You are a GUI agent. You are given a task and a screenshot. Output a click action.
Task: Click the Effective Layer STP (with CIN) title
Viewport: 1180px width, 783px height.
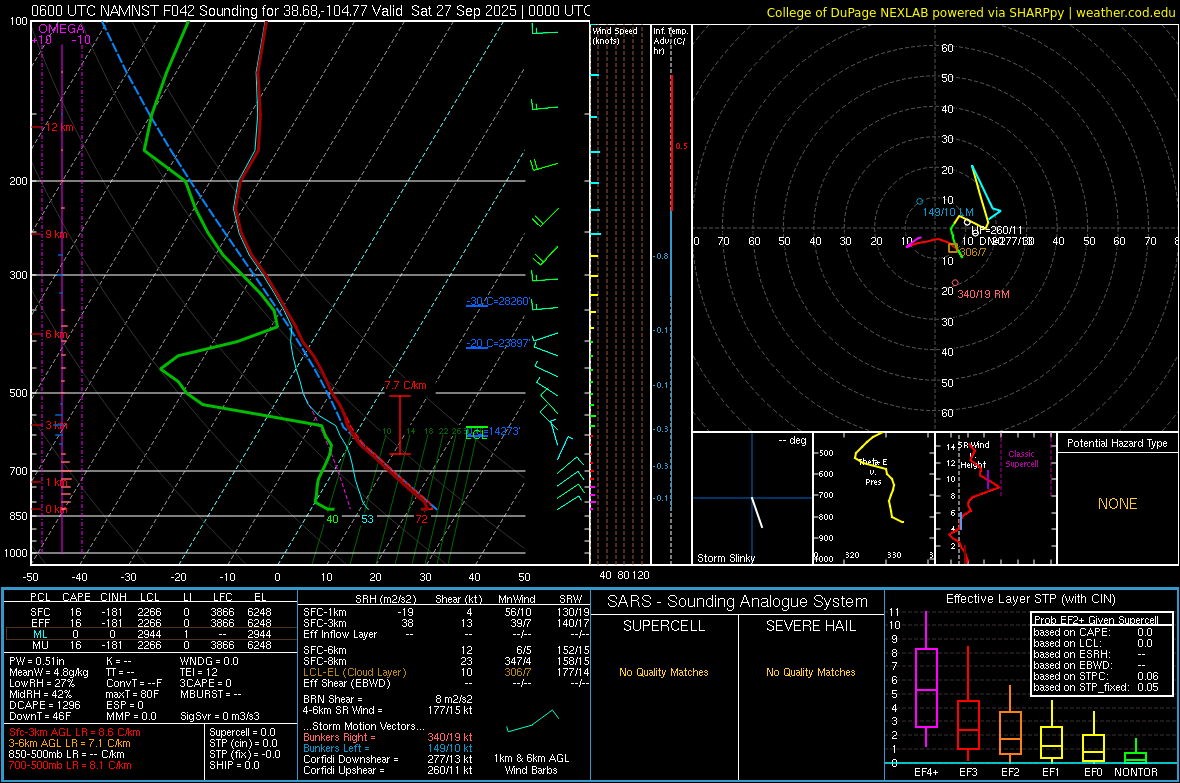tap(1031, 599)
